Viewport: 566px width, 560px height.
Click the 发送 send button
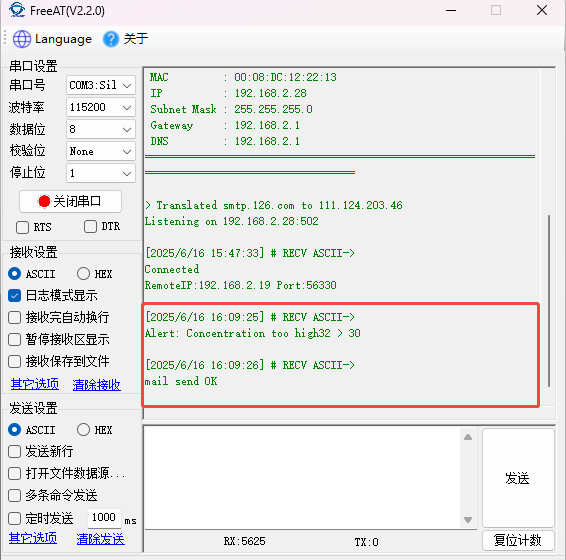pyautogui.click(x=518, y=478)
